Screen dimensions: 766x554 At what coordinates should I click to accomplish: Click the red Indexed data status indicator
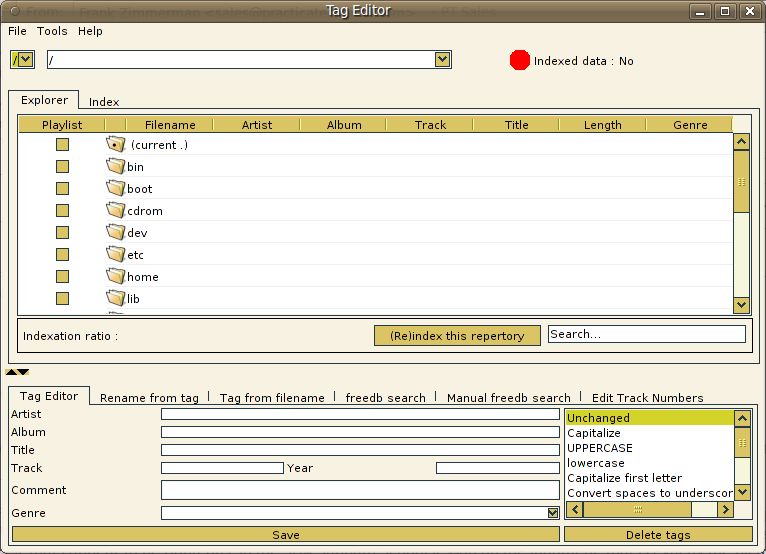[x=520, y=60]
